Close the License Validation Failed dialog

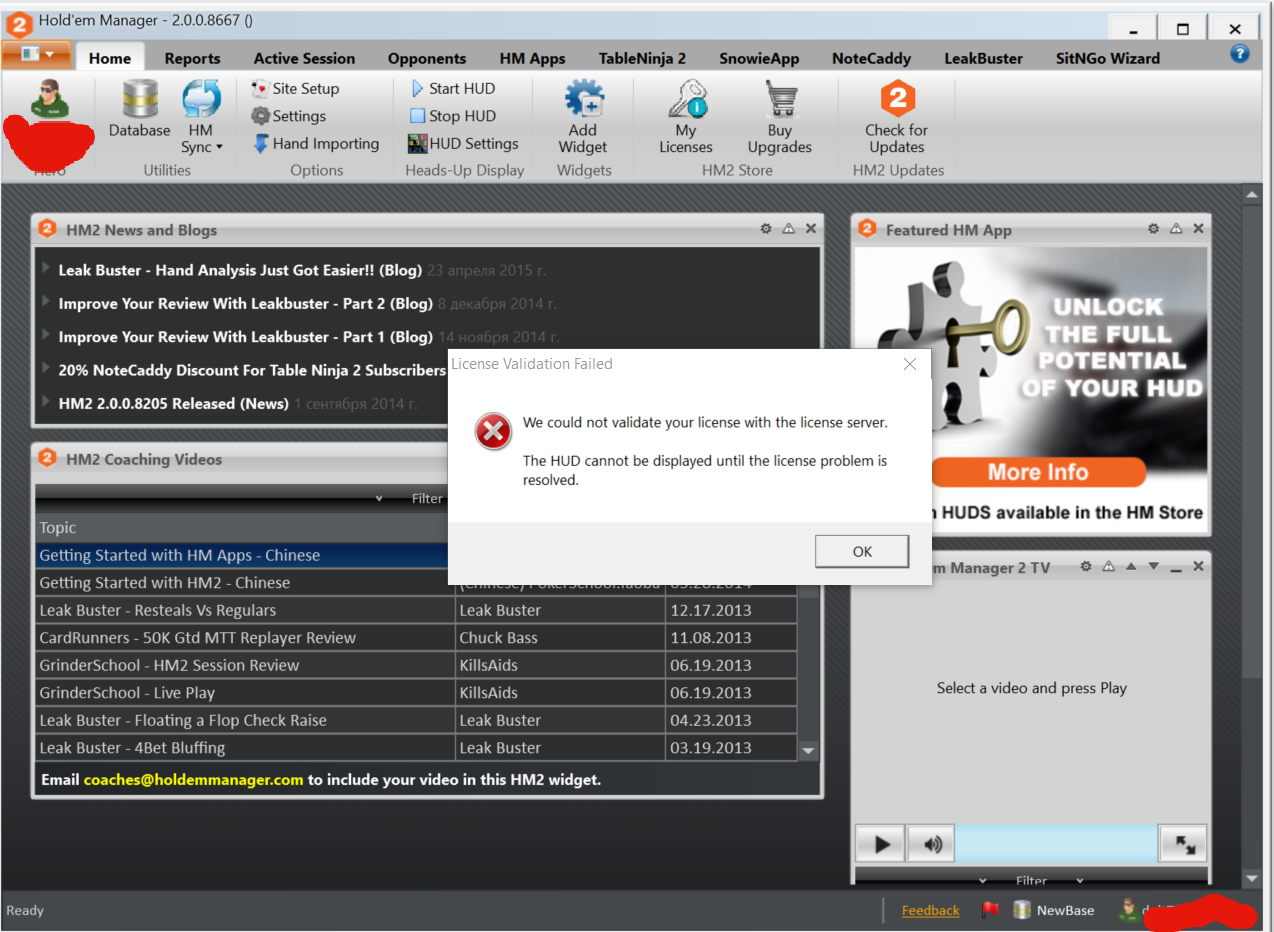(x=909, y=364)
